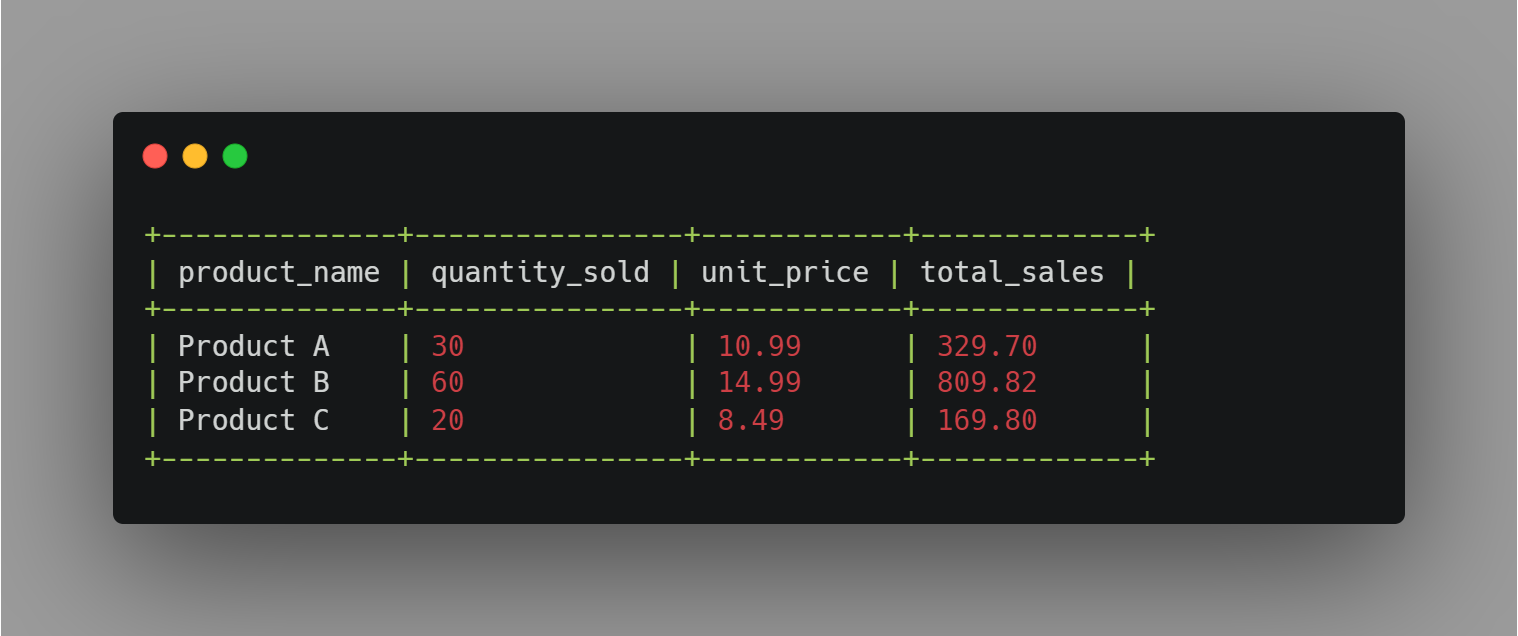Click the total sales value 329.70
Image resolution: width=1518 pixels, height=636 pixels.
987,346
